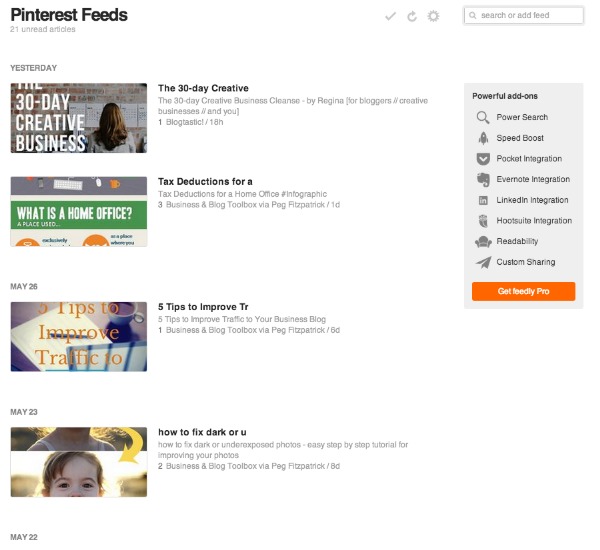Click the Power Search add-on label
This screenshot has height=550, width=600.
point(522,118)
